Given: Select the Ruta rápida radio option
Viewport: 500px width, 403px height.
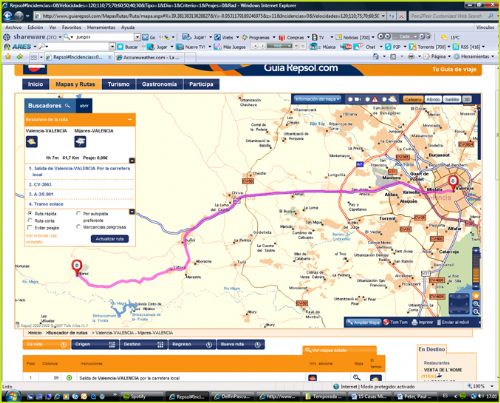Looking at the screenshot, I should point(30,213).
